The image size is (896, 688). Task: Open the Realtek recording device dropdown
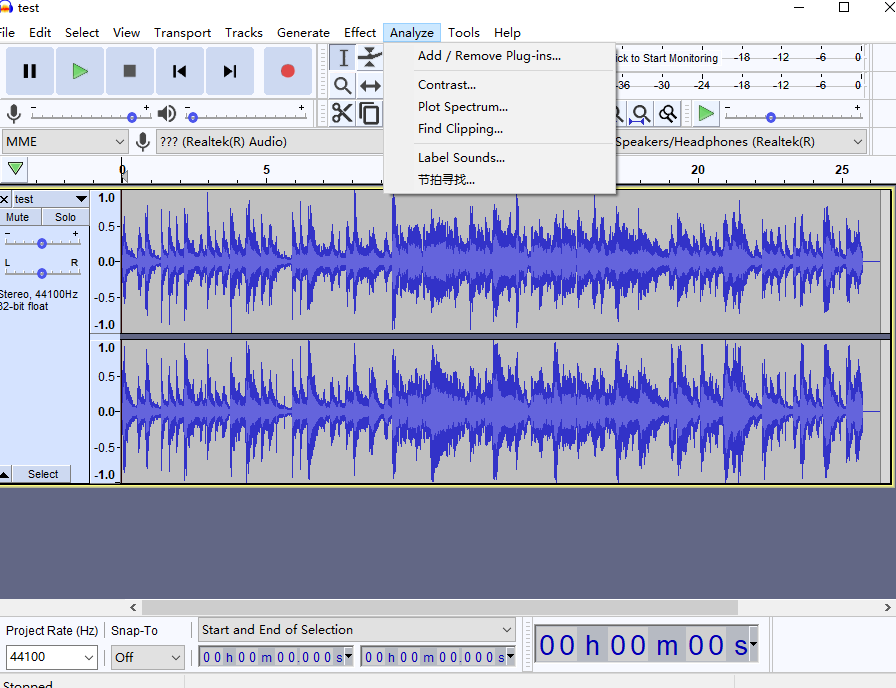[270, 142]
